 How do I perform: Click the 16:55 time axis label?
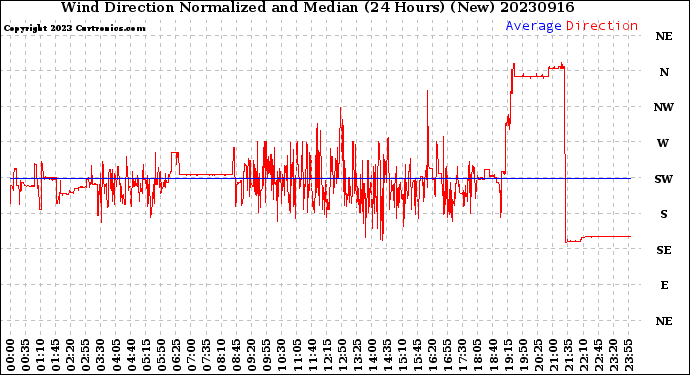click(x=448, y=355)
